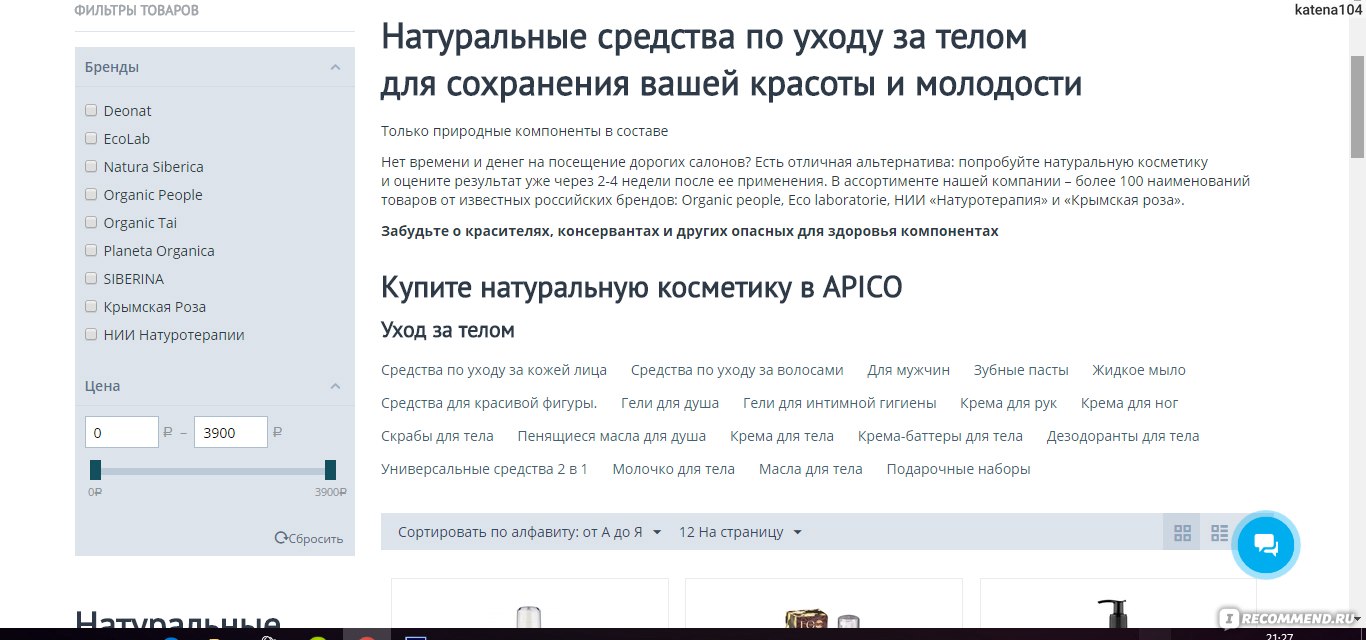The width and height of the screenshot is (1366, 640).
Task: Check the Organic People brand filter
Action: coord(91,194)
